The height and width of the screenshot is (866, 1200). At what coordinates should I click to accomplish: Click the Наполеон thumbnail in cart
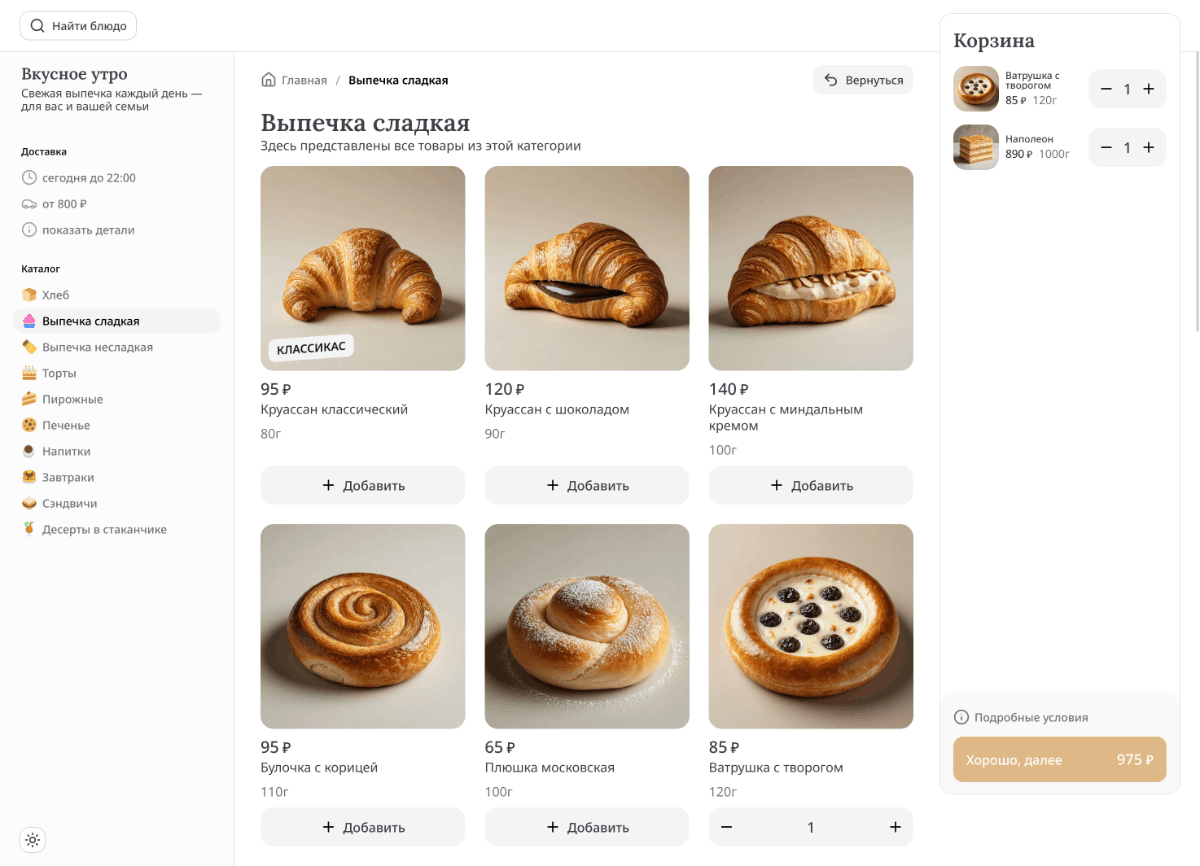pyautogui.click(x=976, y=147)
